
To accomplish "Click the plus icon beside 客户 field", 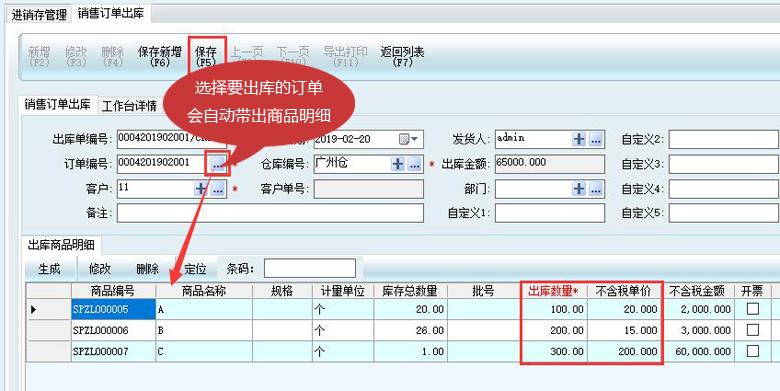I will tap(200, 189).
